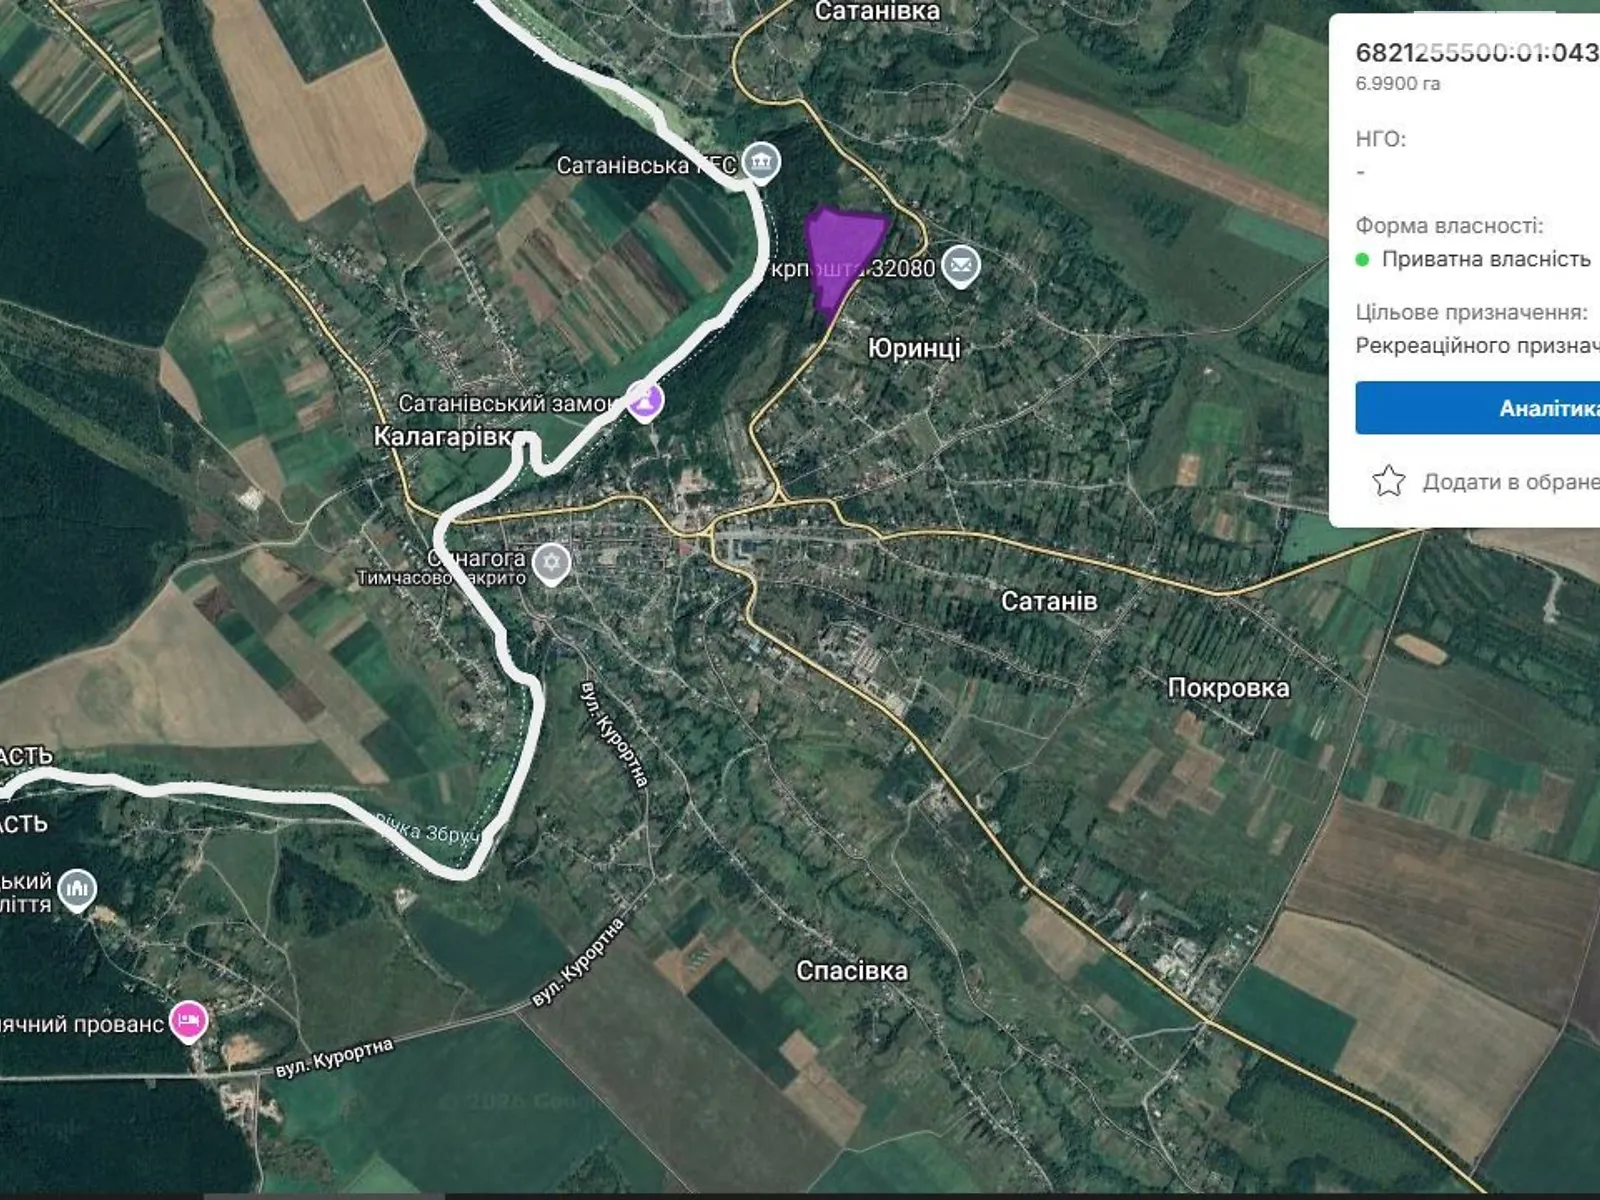Click the Покровка village label
1600x1200 pixels.
point(1228,688)
